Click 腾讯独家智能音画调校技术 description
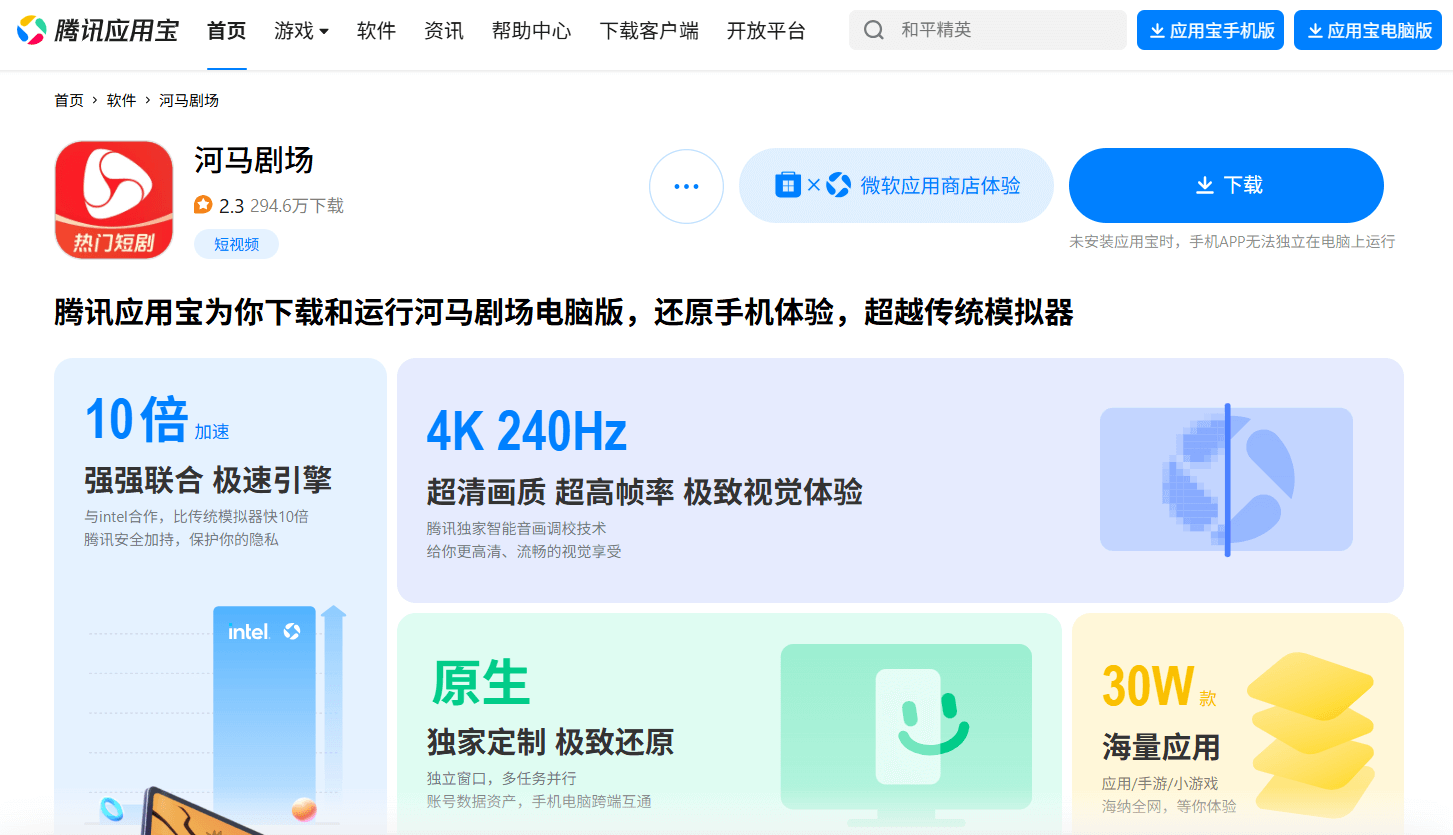 [x=517, y=528]
